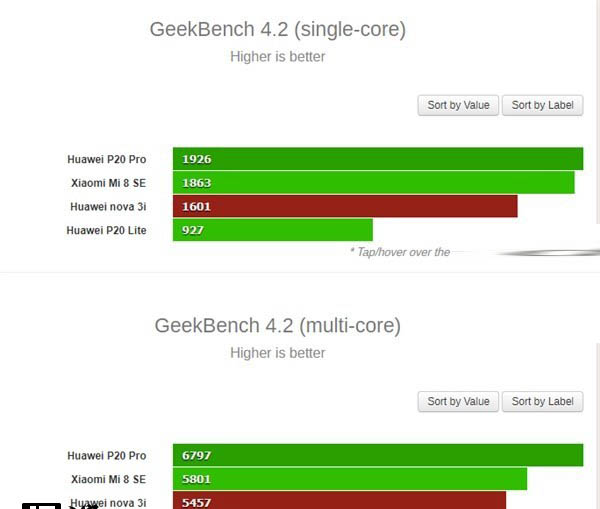The width and height of the screenshot is (600, 509).
Task: Sort single-core chart by label
Action: click(x=542, y=105)
